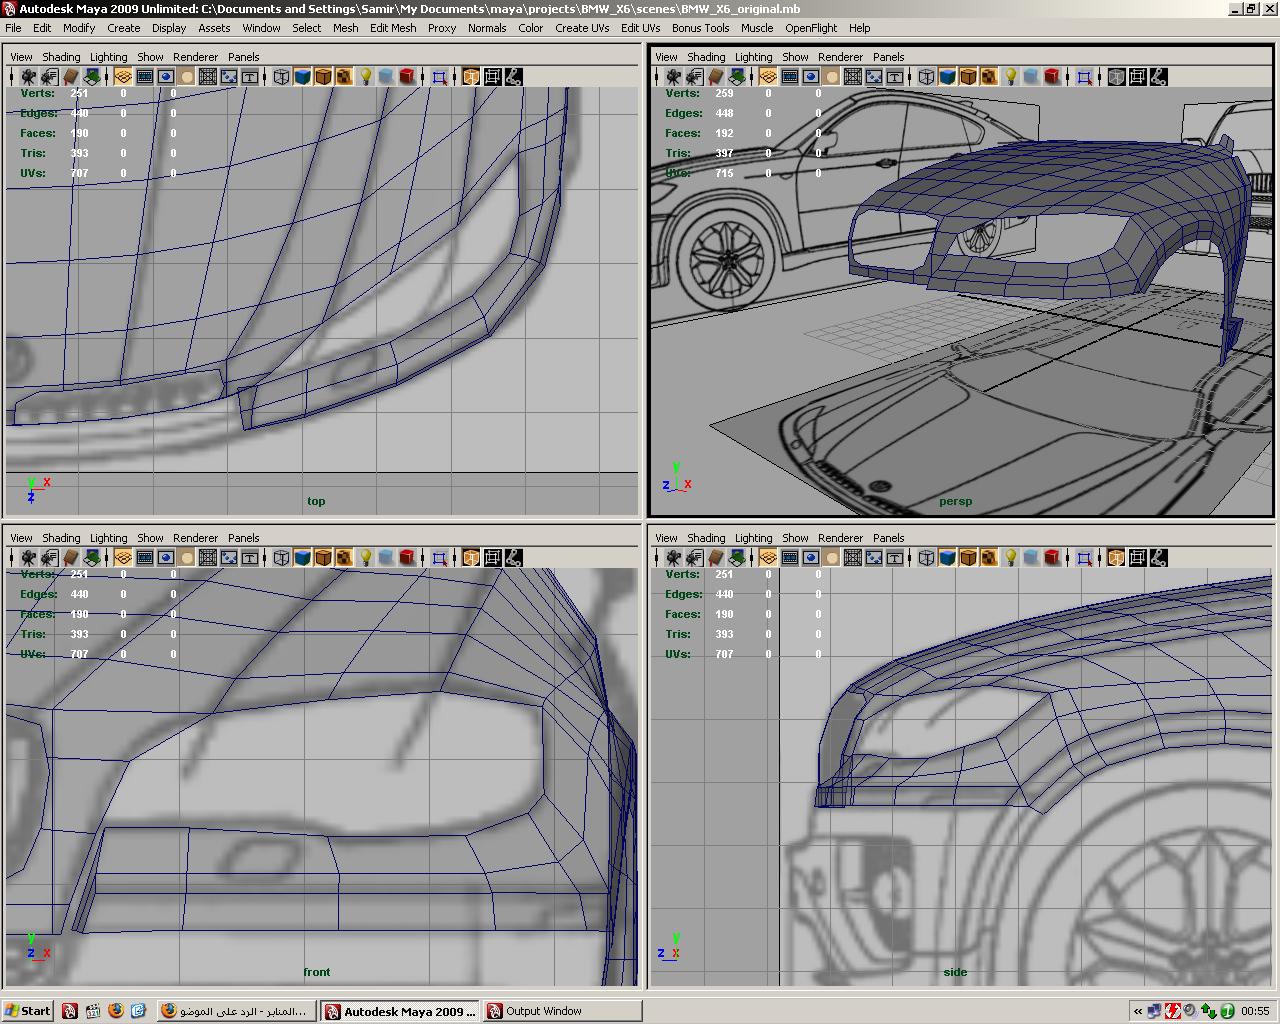Click X-Ray Active Components icon in persp panel

pyautogui.click(x=1137, y=77)
